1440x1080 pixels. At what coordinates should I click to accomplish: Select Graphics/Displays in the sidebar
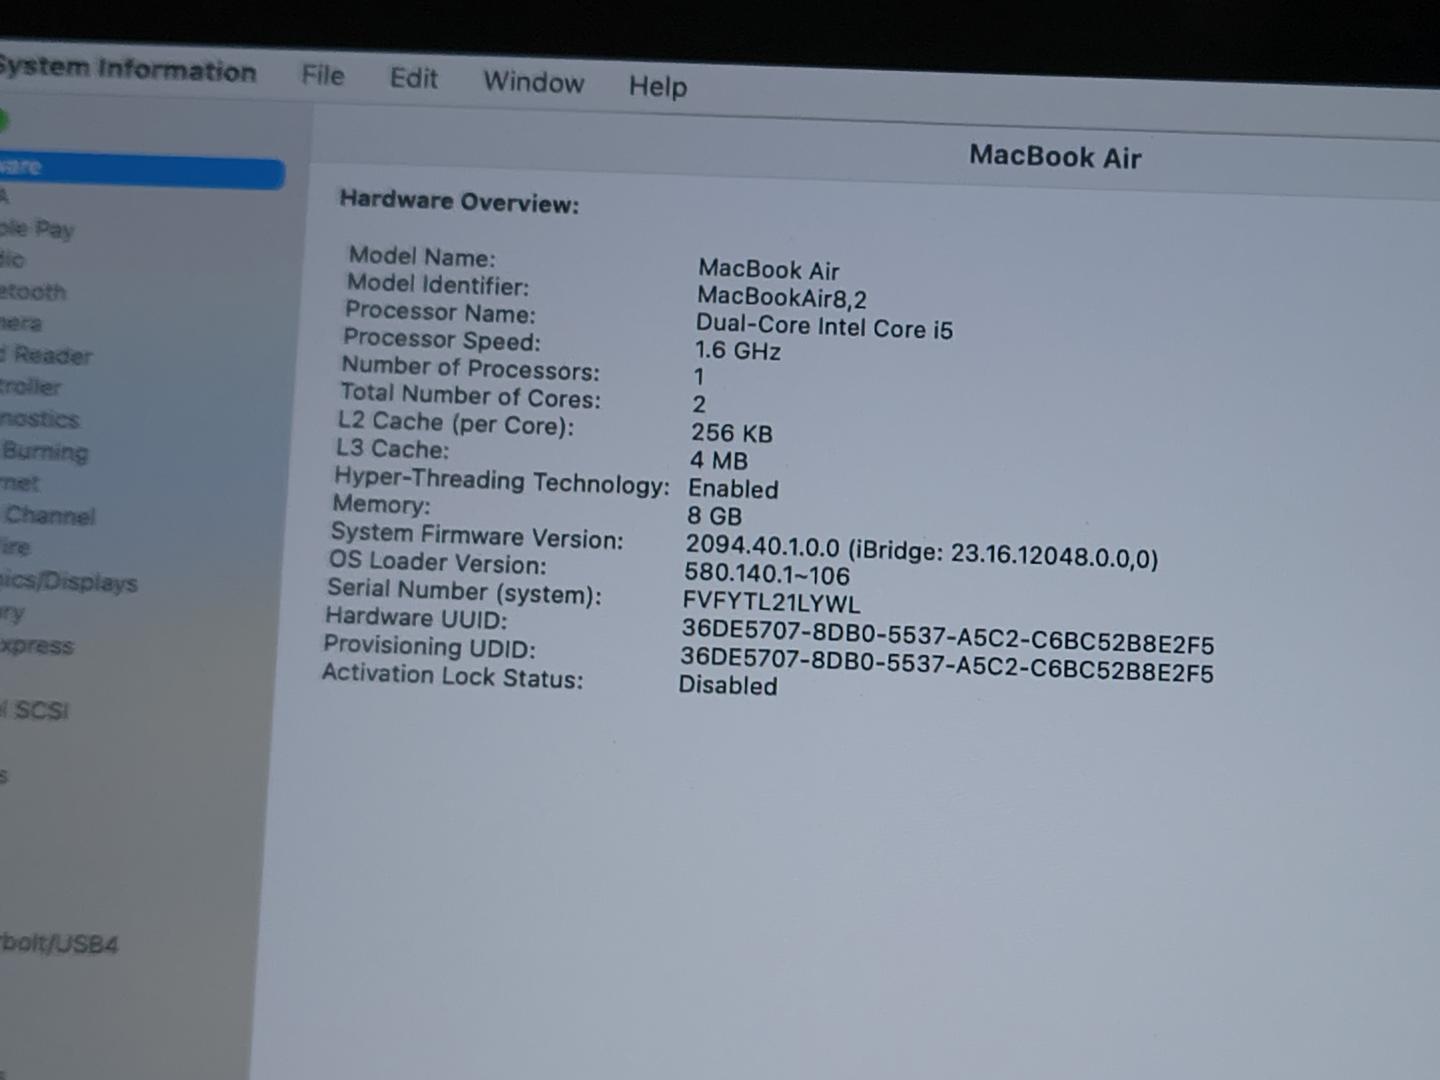tap(68, 581)
